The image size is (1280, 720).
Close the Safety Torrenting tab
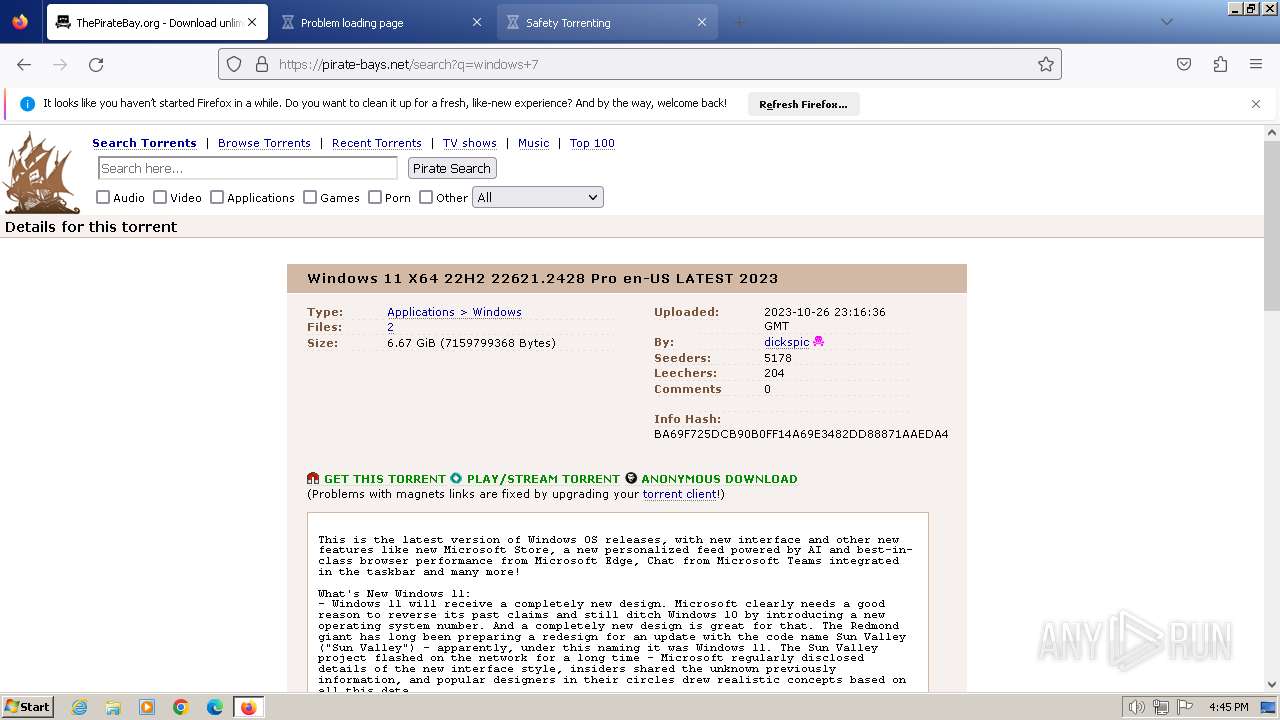coord(702,22)
